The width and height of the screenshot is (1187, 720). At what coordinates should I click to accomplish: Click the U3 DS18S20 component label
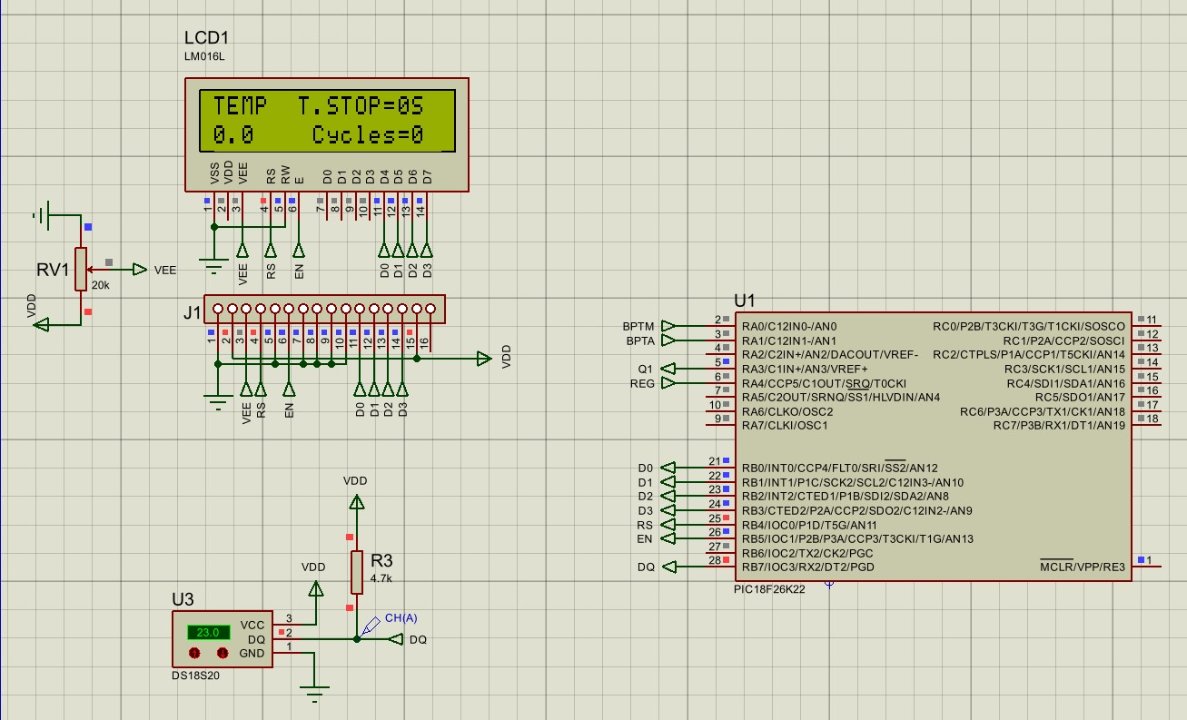(x=183, y=599)
